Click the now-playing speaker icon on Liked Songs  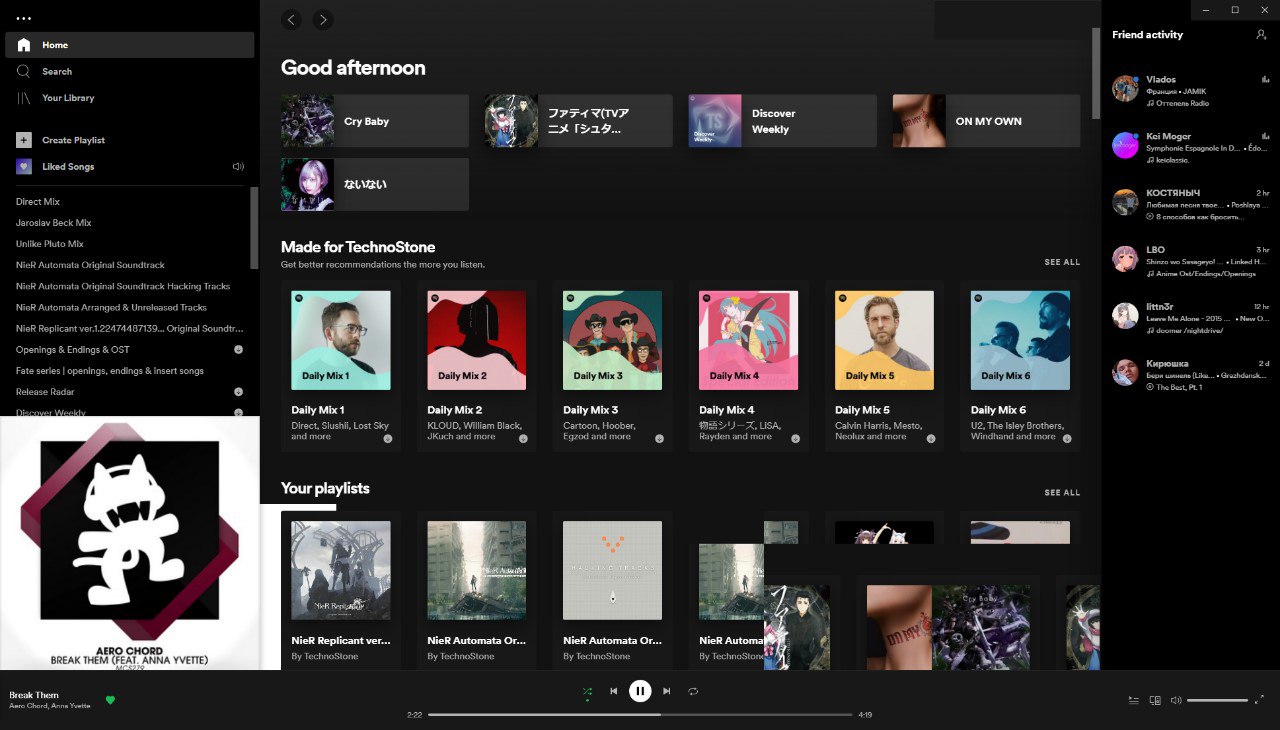click(238, 167)
